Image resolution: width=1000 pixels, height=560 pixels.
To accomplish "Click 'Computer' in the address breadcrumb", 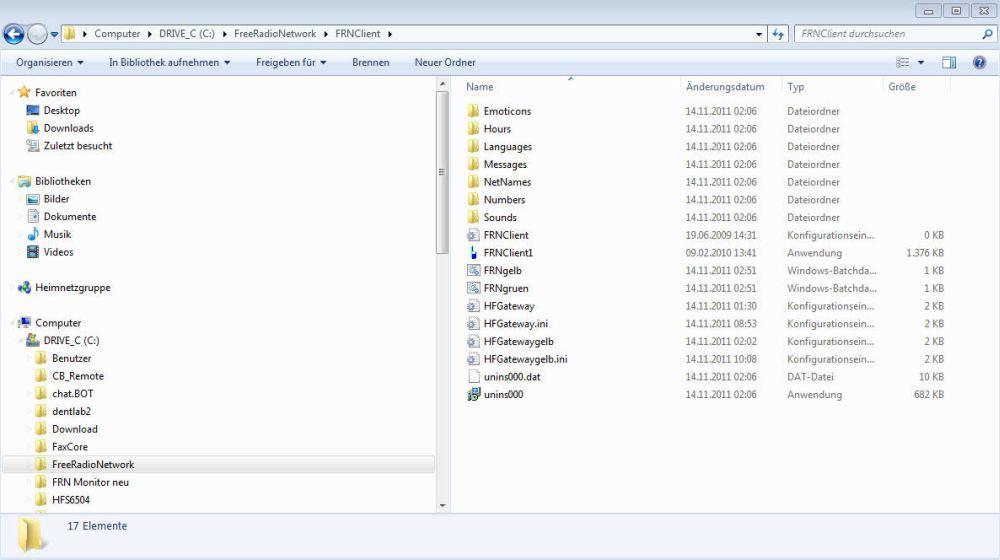I will click(x=117, y=34).
